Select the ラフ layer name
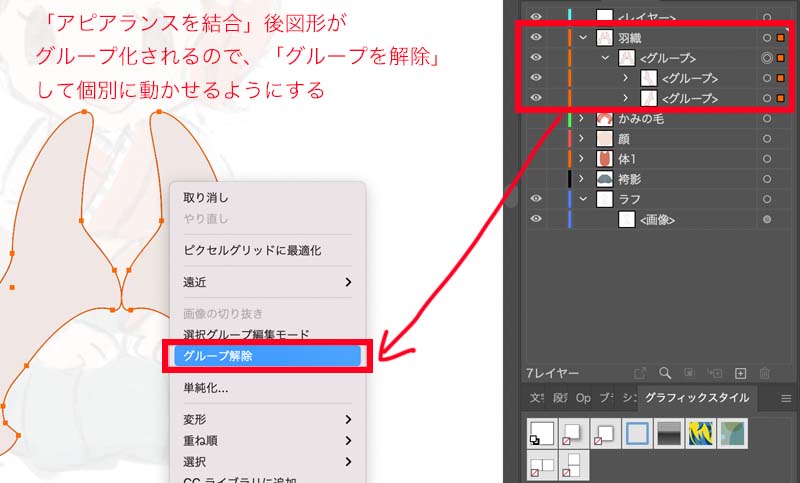This screenshot has width=800, height=483. pyautogui.click(x=630, y=199)
